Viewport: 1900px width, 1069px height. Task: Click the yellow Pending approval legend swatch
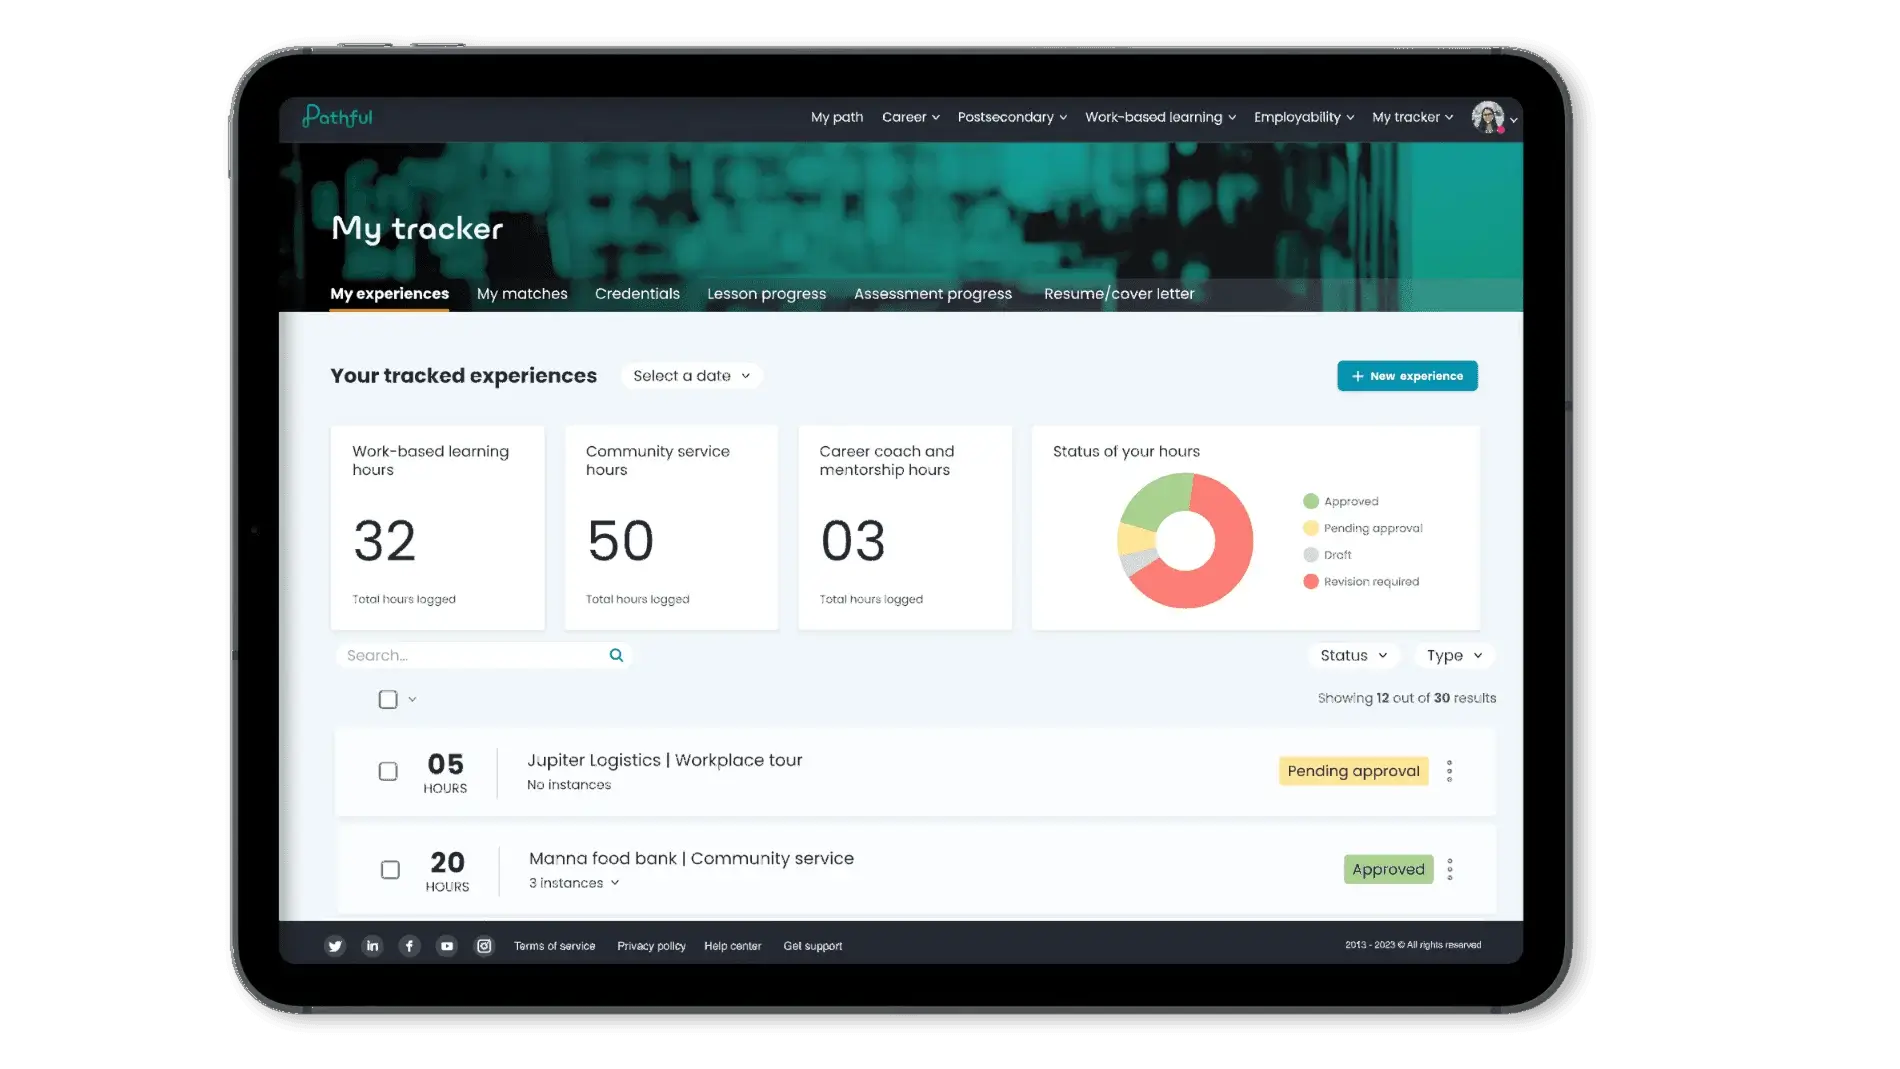[1310, 528]
